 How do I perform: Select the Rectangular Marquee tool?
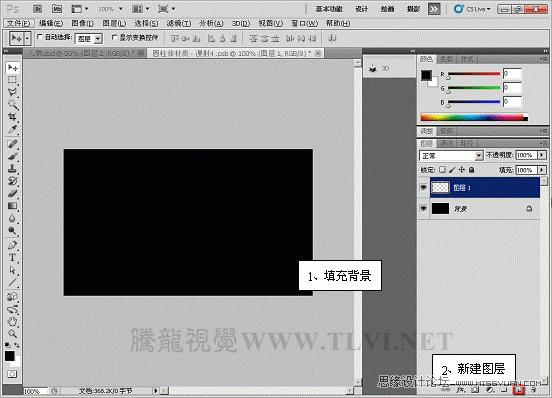click(13, 80)
